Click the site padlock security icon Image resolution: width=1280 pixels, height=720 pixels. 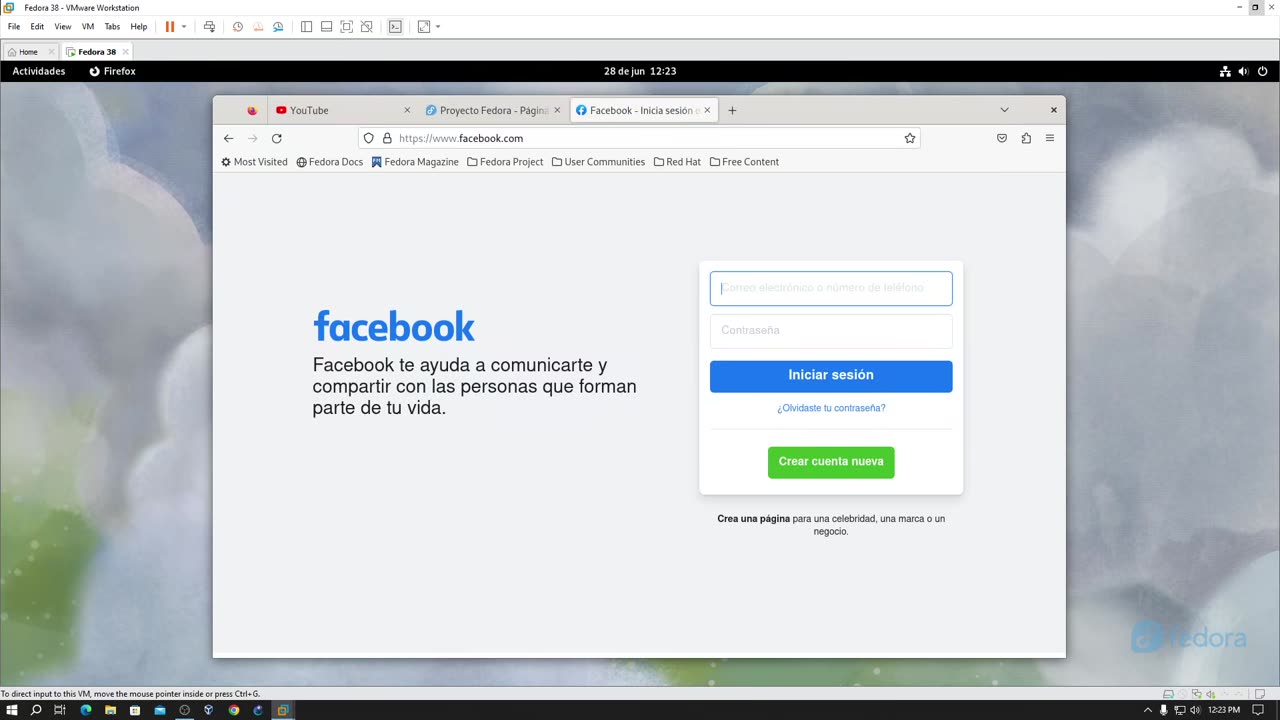click(x=387, y=138)
